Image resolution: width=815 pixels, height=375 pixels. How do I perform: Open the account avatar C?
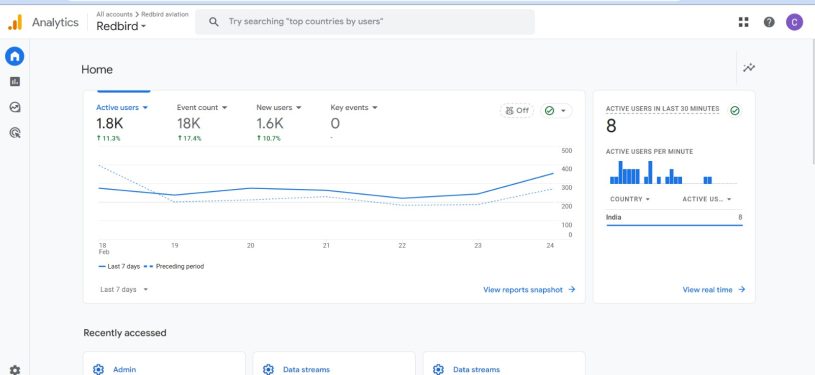tap(794, 22)
